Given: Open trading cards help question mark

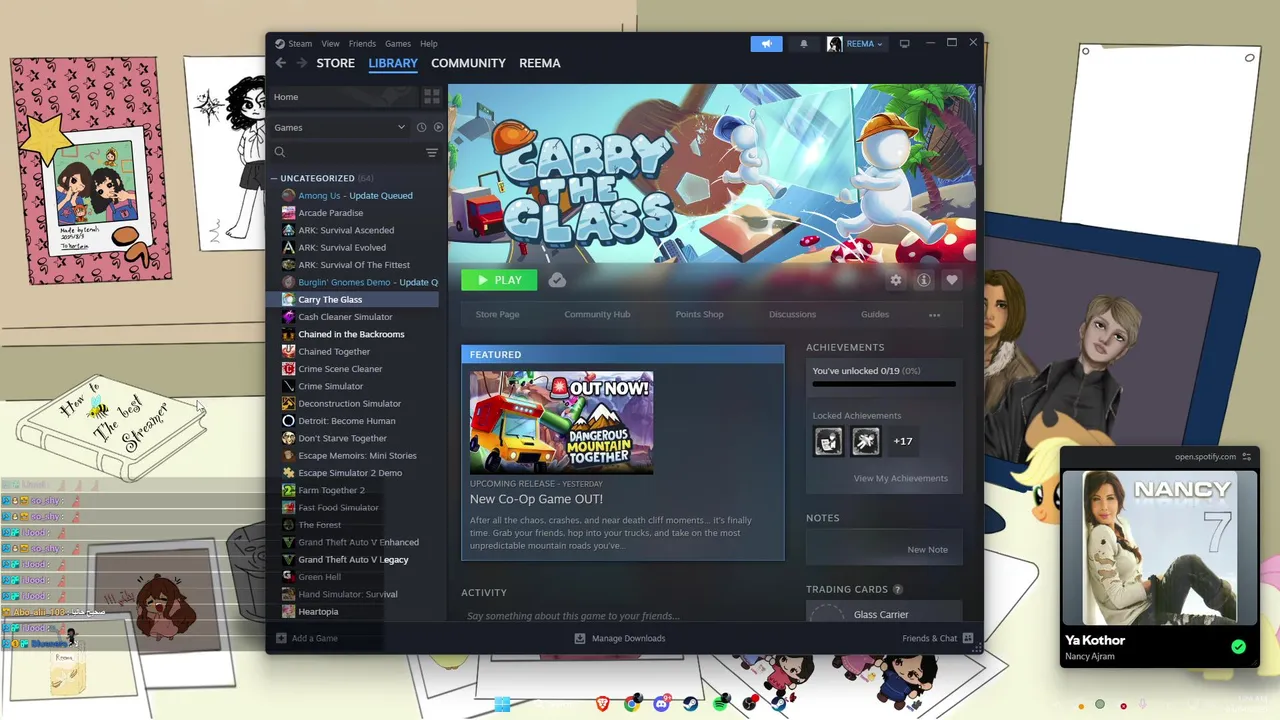Looking at the screenshot, I should 897,590.
